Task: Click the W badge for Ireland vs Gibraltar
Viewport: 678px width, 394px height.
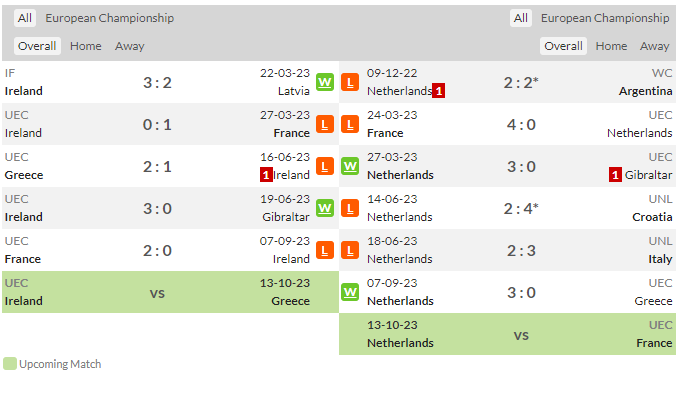Action: [325, 208]
